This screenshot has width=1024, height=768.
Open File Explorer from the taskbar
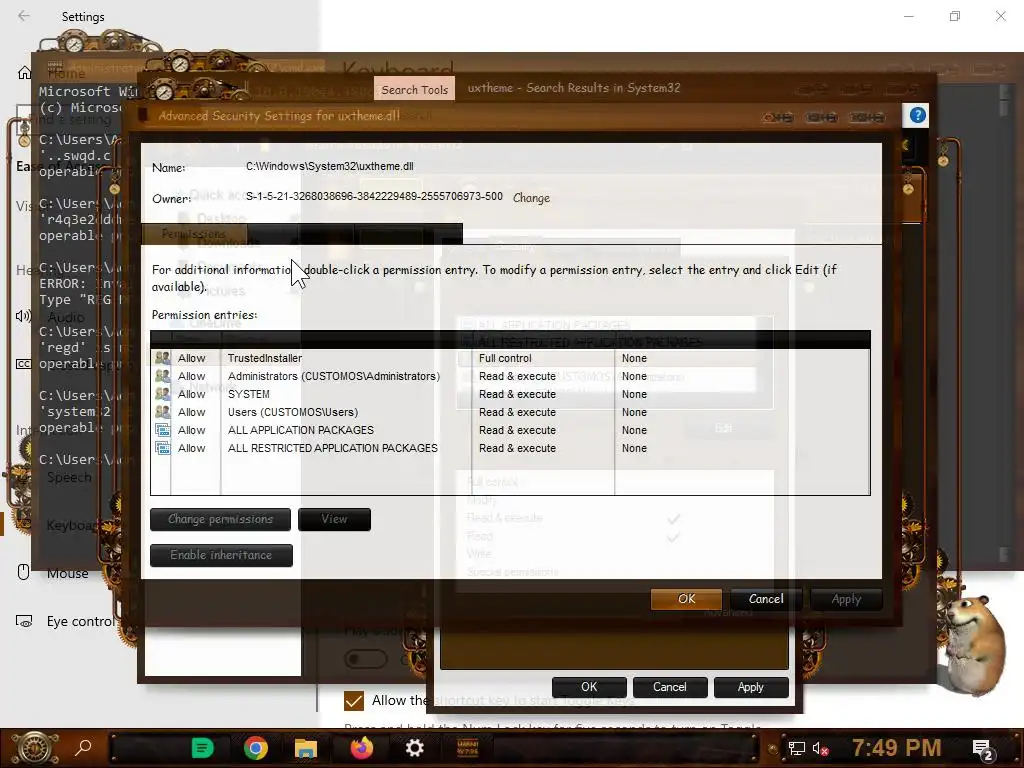[x=306, y=748]
